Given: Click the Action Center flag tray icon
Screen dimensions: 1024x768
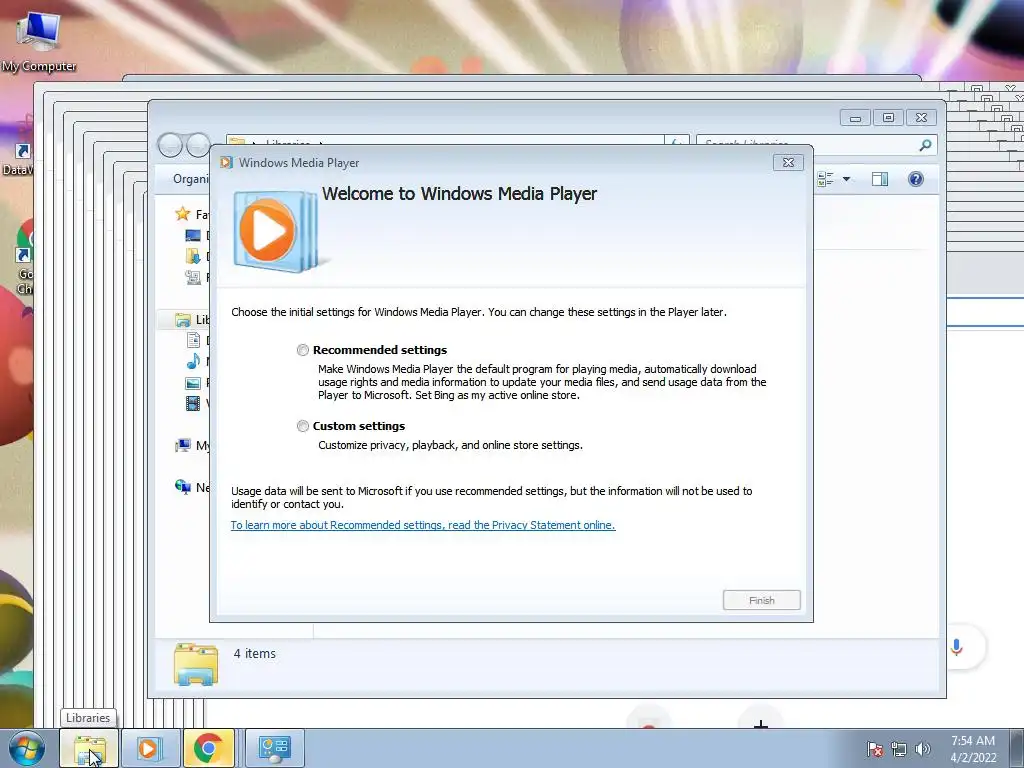Looking at the screenshot, I should click(875, 749).
